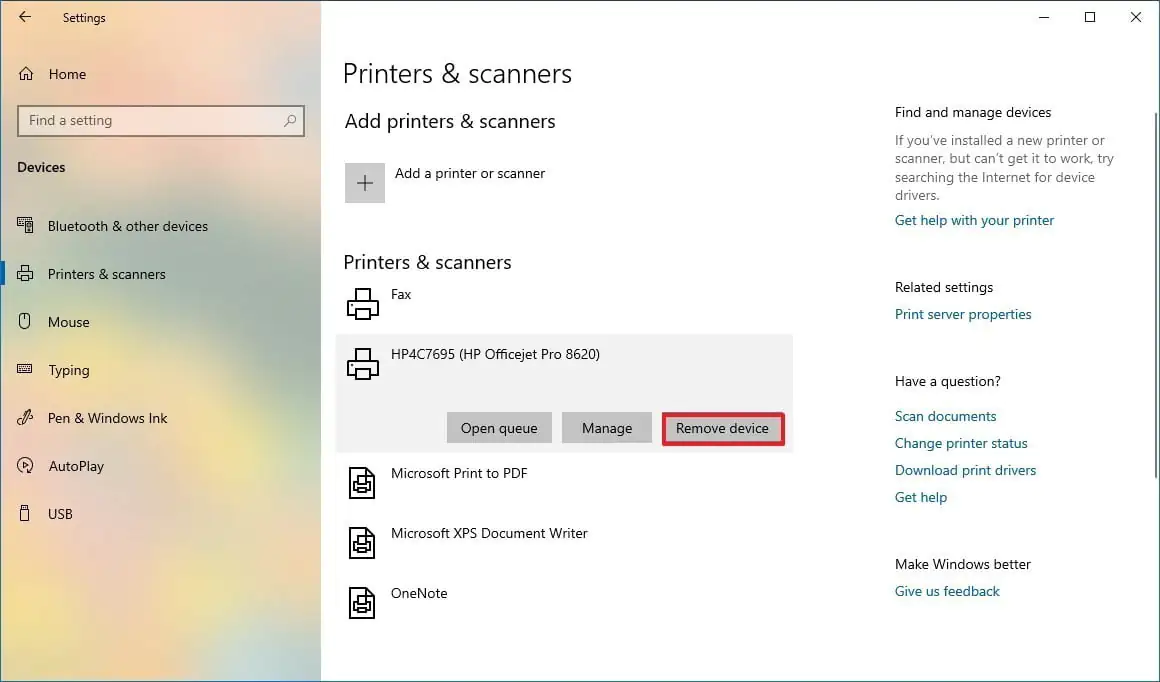This screenshot has width=1160, height=682.
Task: Open Bluetooth & other devices section
Action: 127,226
